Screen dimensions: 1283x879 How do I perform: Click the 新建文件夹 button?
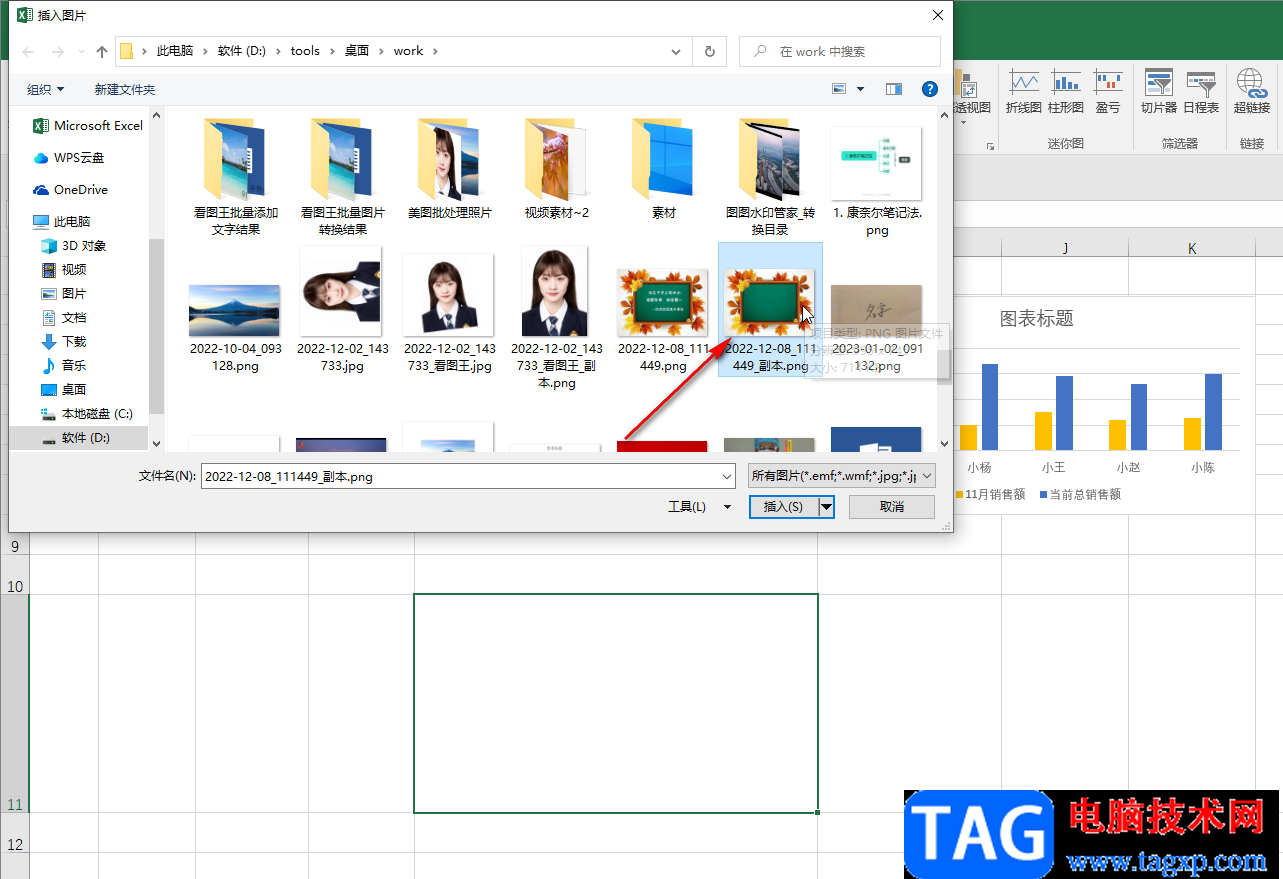125,89
